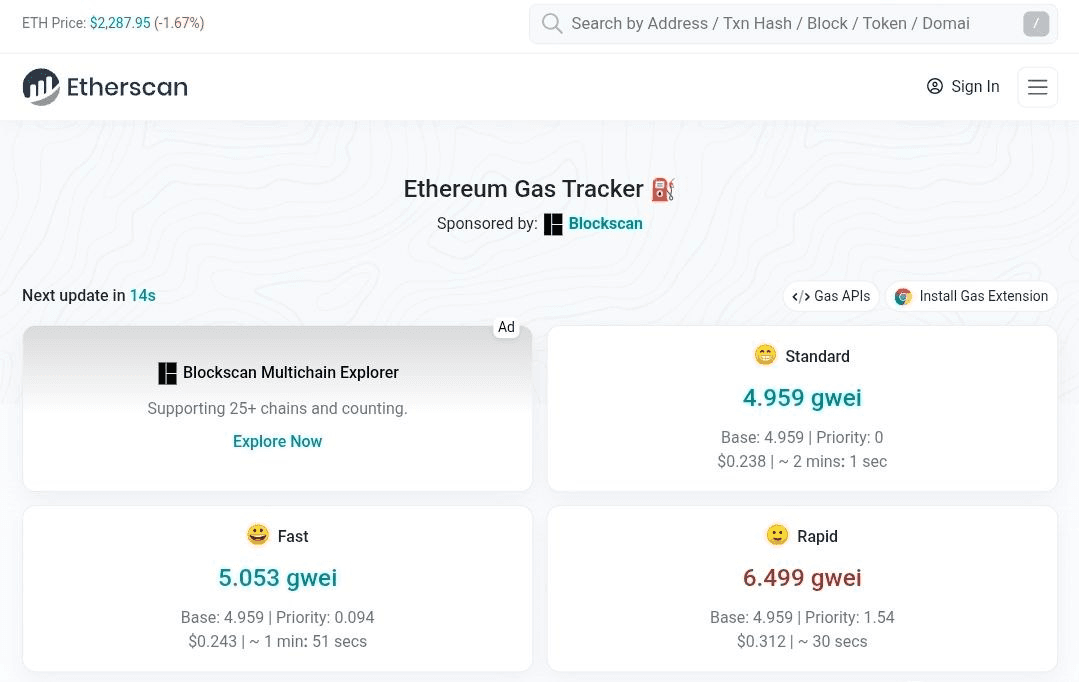Click the Blockscan sponsor logo icon
The height and width of the screenshot is (682, 1079).
coord(553,224)
